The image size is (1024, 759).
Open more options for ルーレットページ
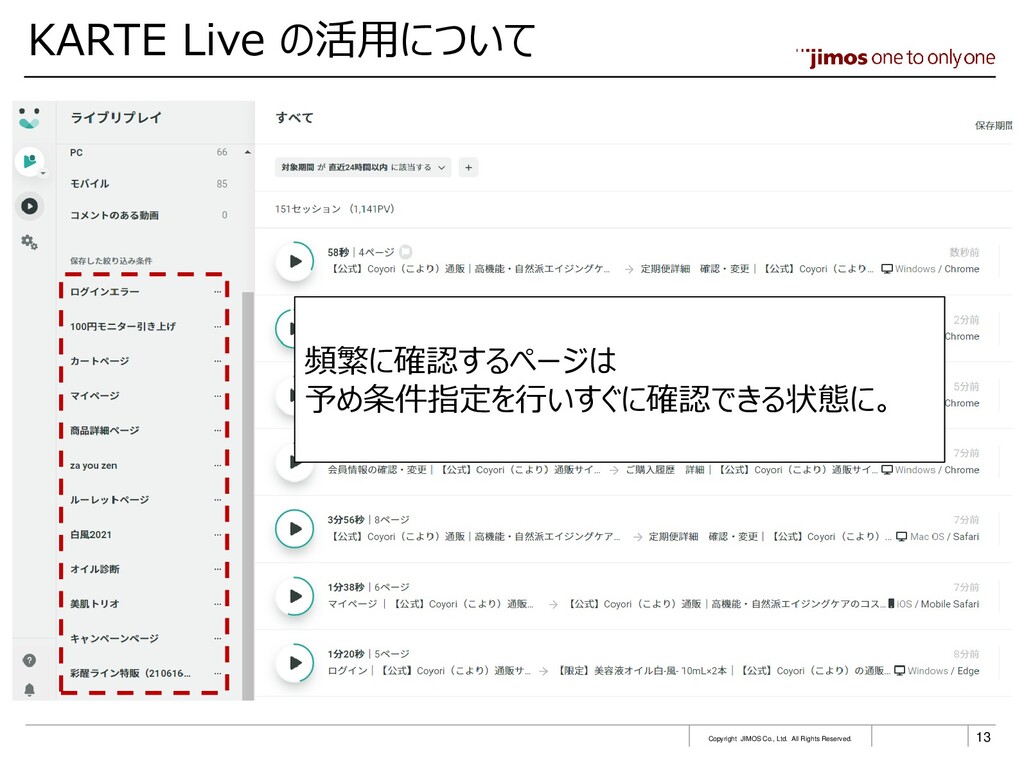217,500
